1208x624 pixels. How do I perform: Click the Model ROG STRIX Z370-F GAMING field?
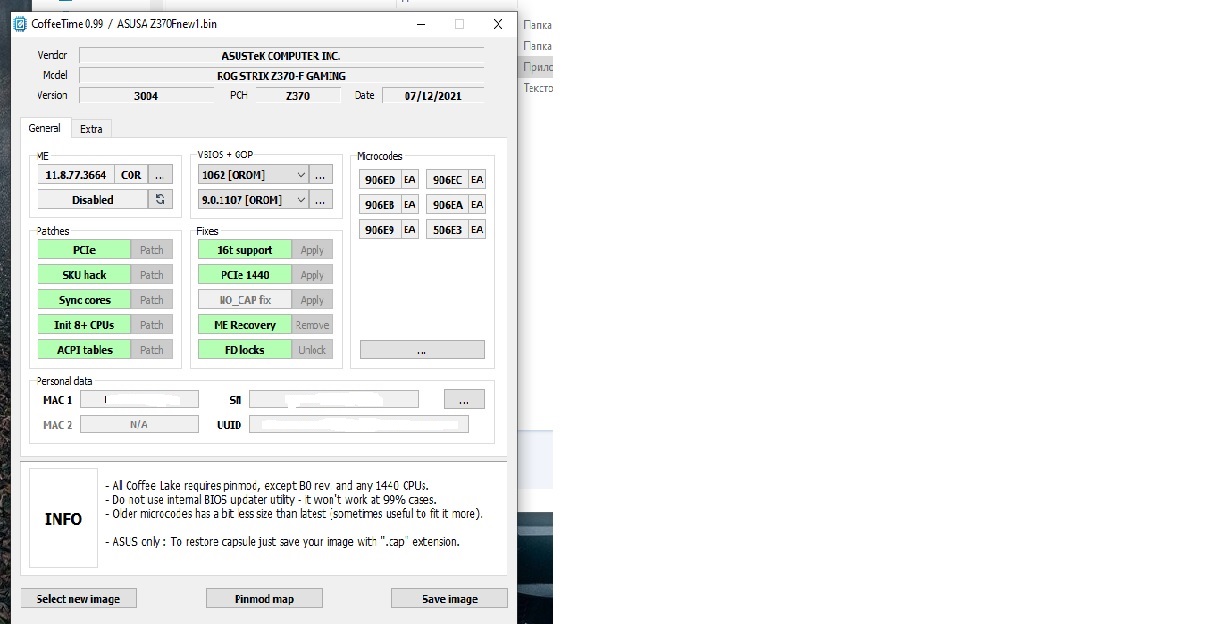point(281,75)
